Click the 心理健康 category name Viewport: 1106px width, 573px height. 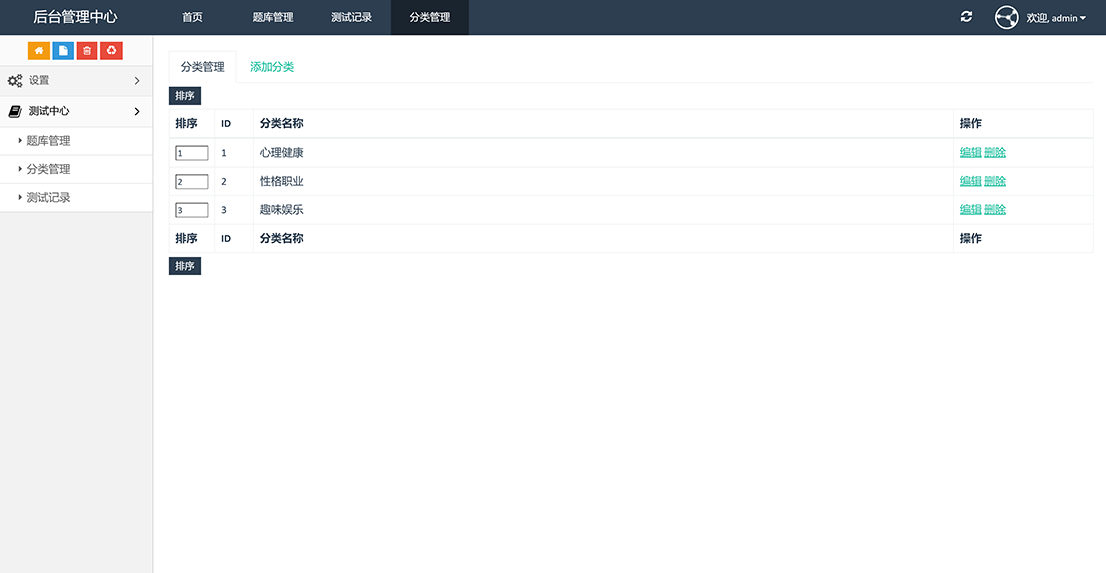coord(281,152)
